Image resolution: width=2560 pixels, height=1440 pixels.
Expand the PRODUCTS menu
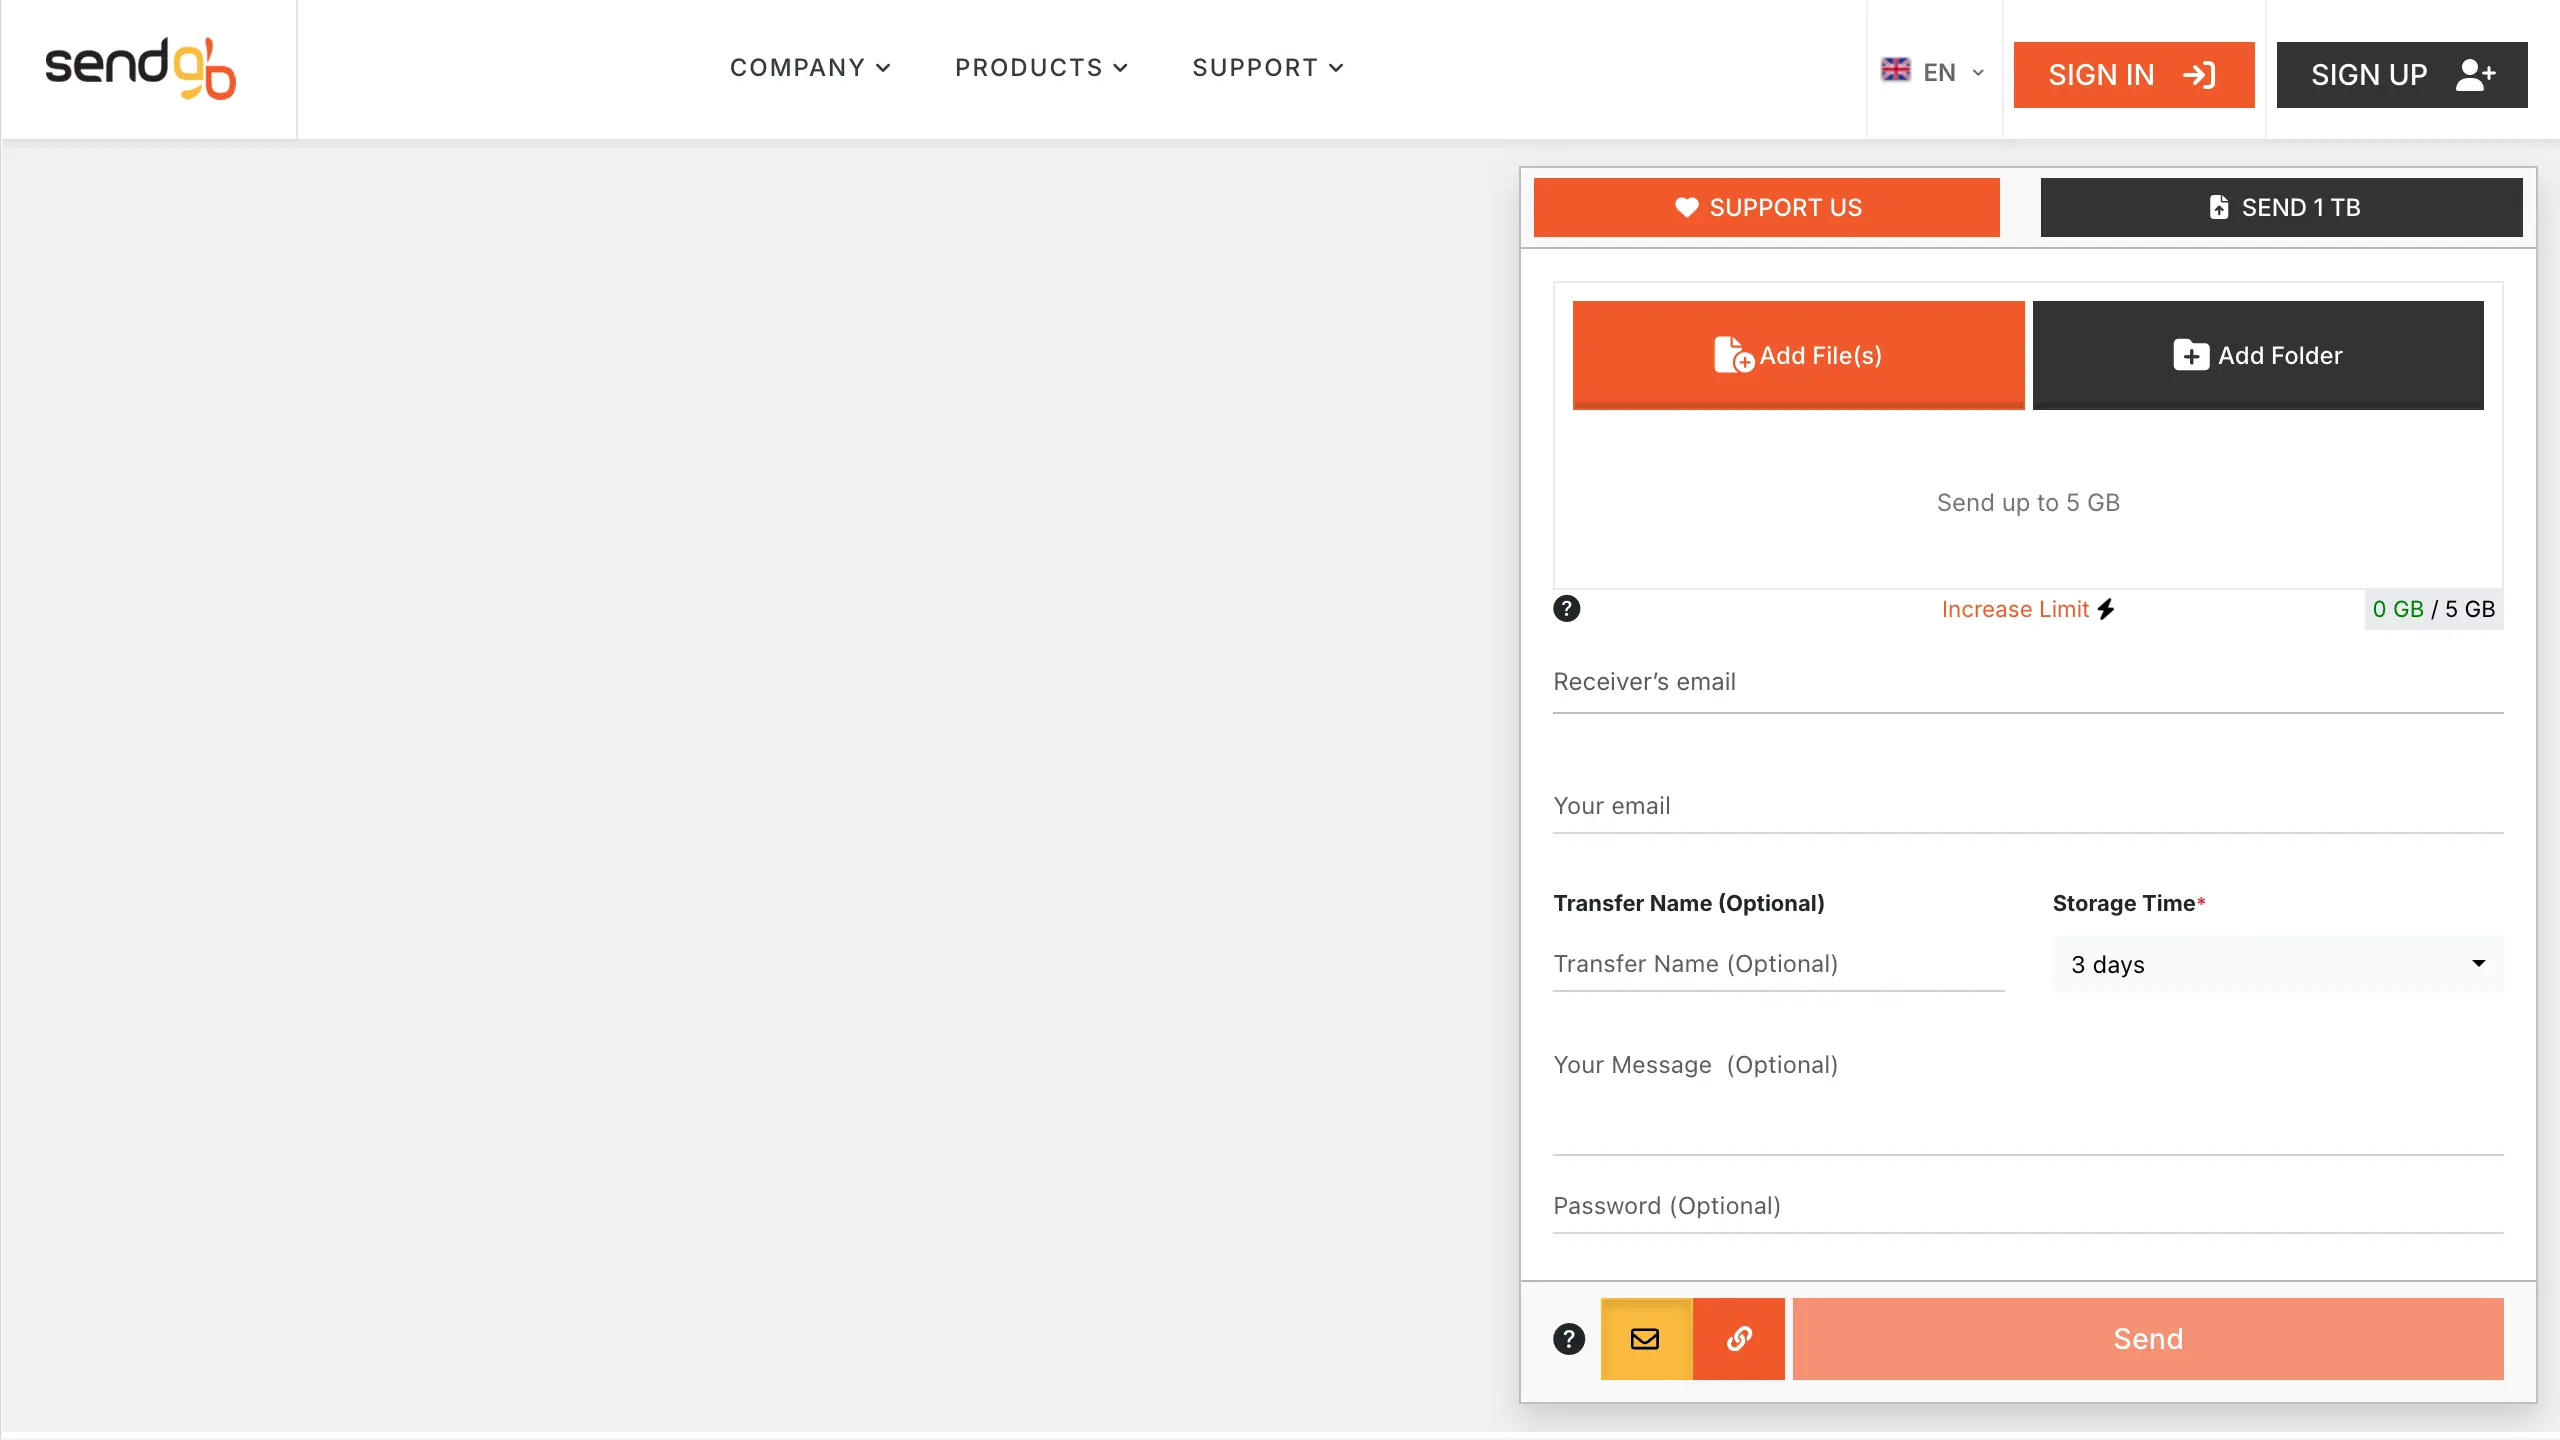tap(1041, 67)
